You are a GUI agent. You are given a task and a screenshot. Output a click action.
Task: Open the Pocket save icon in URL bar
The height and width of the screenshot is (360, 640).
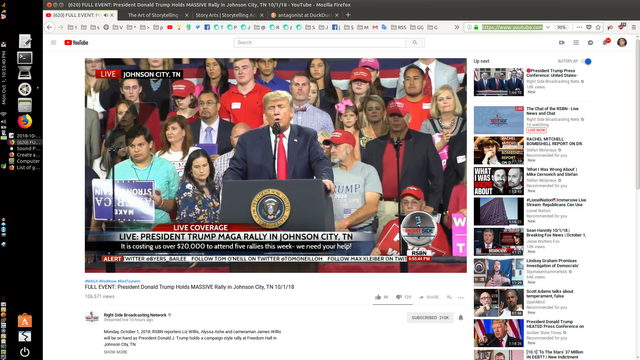pyautogui.click(x=589, y=27)
